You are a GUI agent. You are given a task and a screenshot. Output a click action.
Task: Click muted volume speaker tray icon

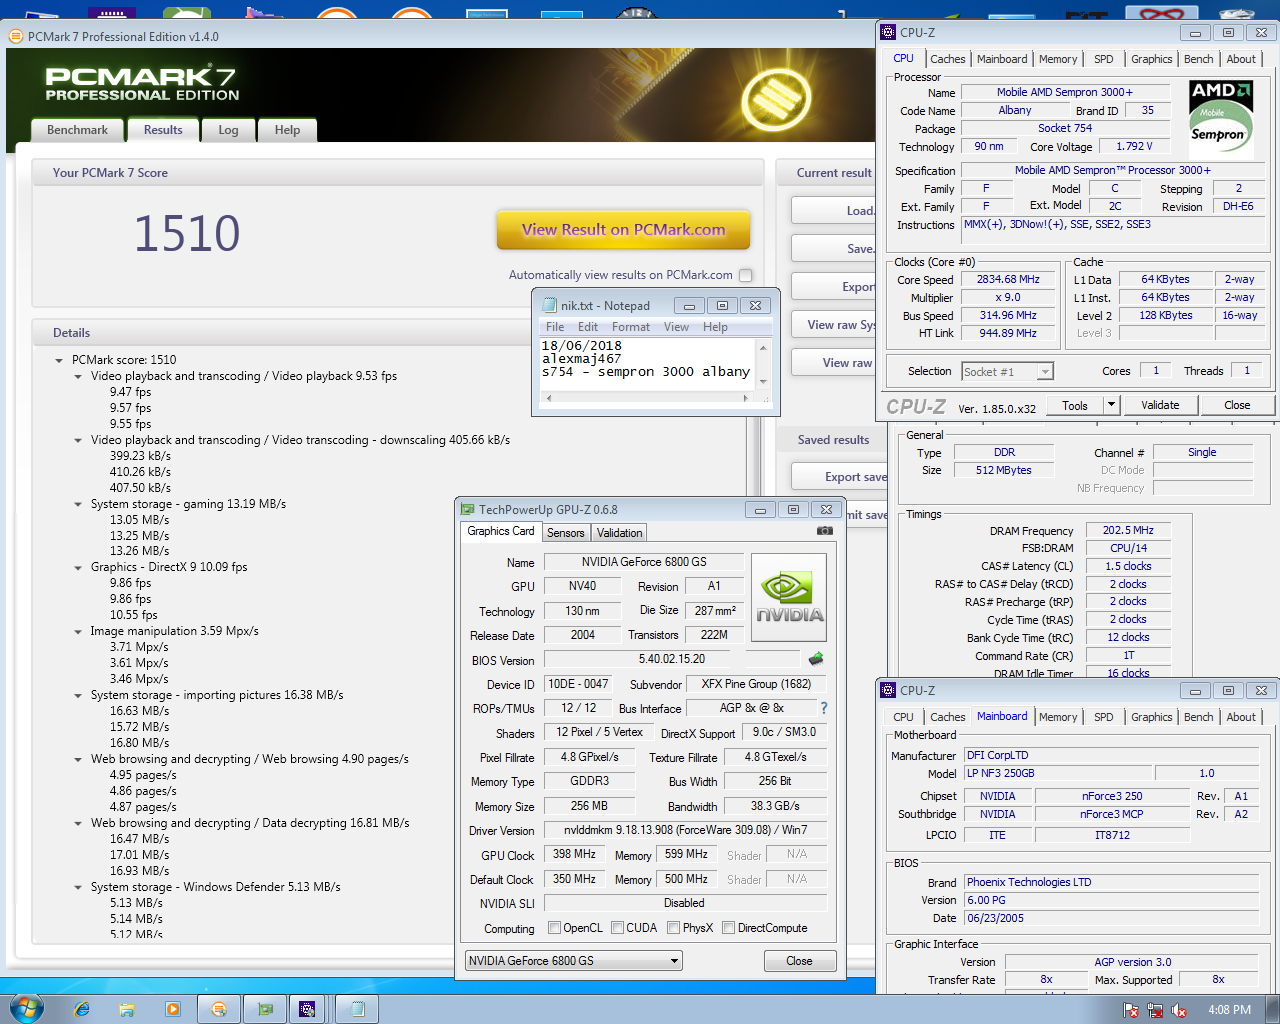(1180, 1010)
